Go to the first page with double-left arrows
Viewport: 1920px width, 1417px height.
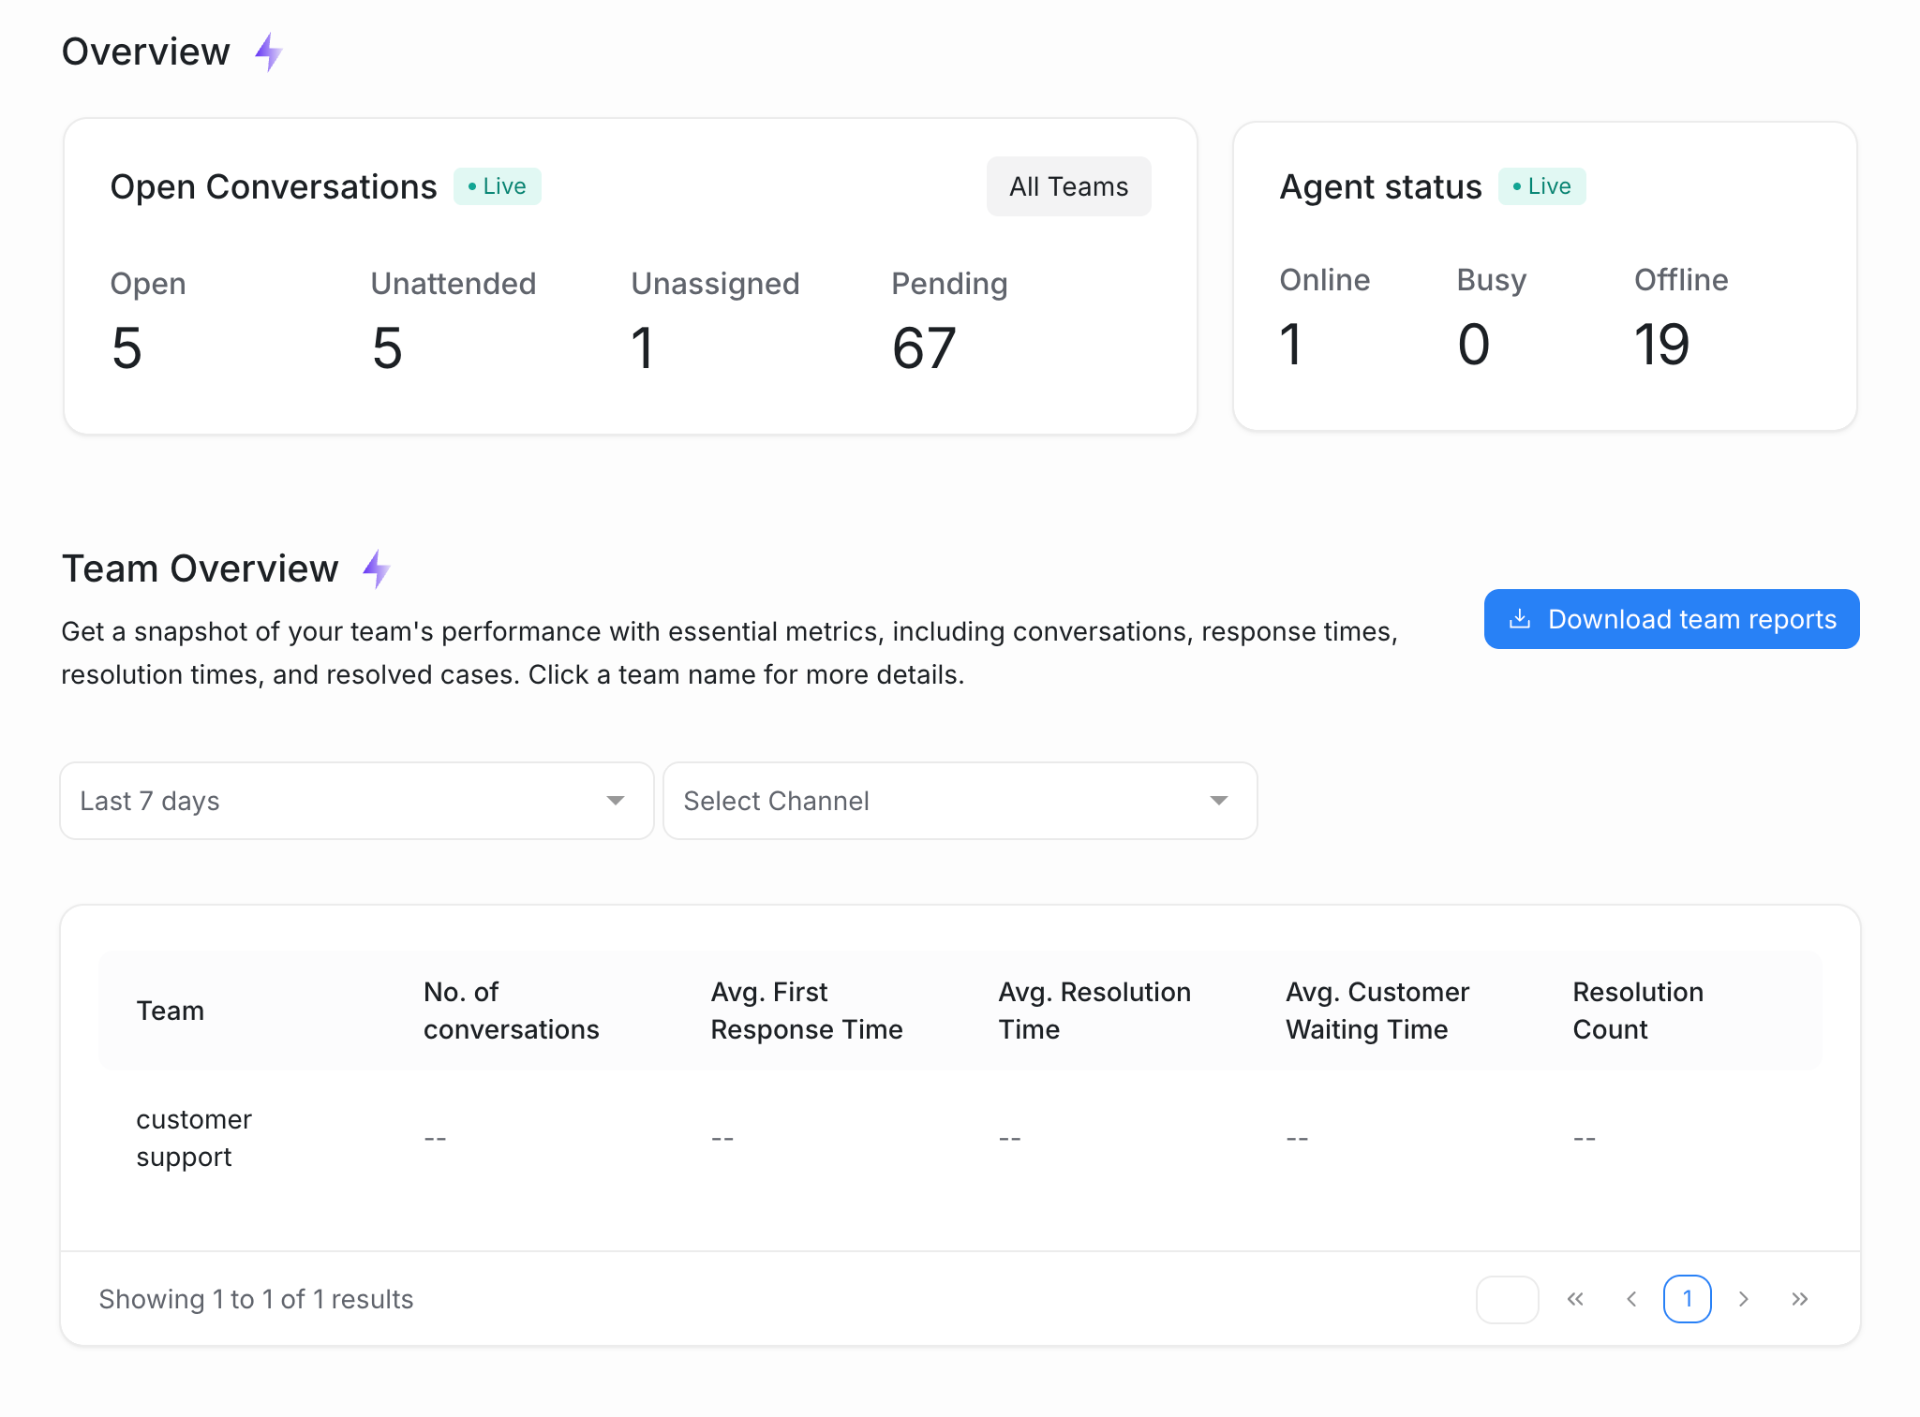point(1575,1299)
